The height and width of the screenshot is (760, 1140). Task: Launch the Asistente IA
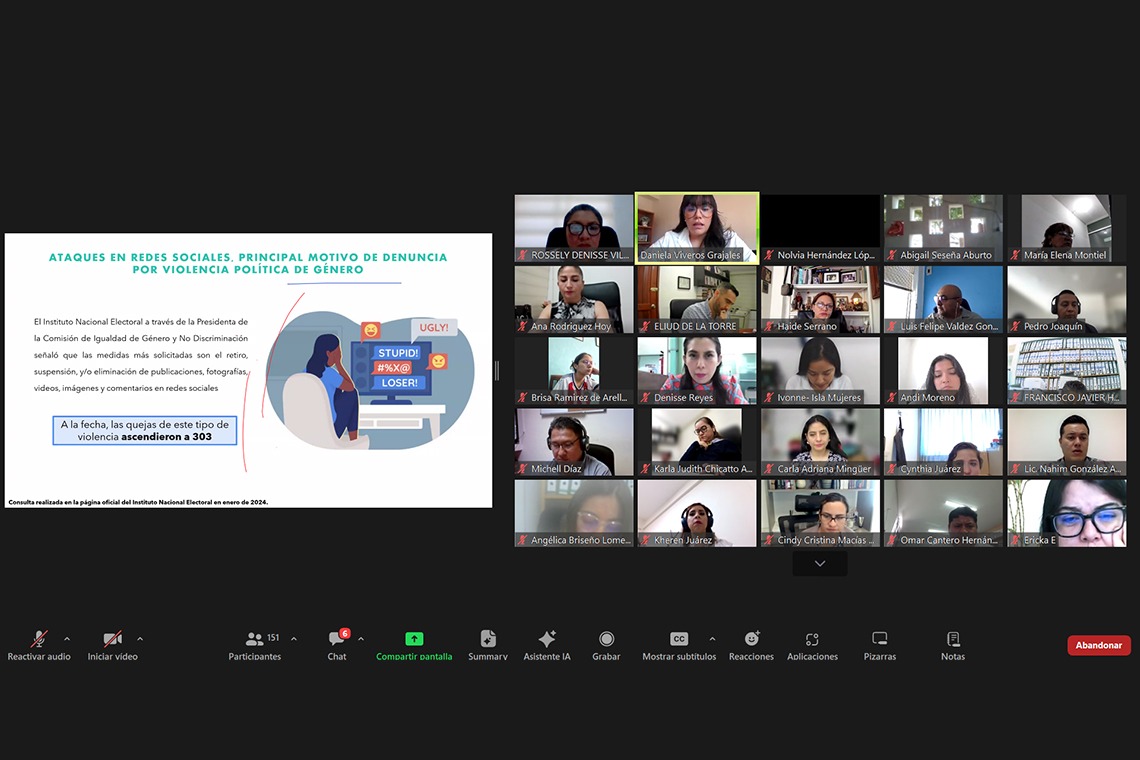546,641
